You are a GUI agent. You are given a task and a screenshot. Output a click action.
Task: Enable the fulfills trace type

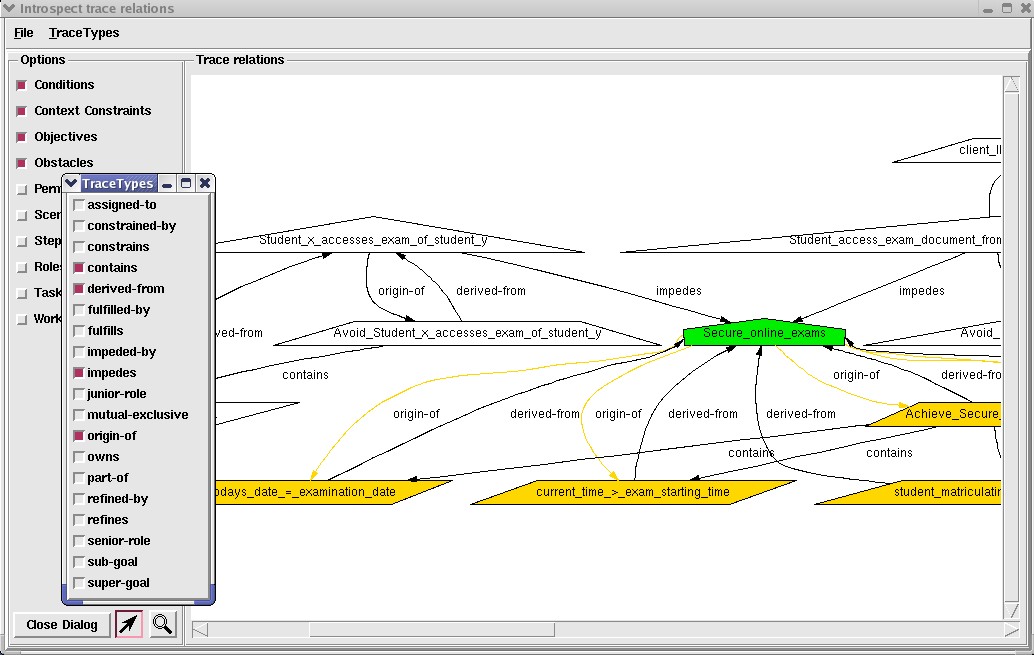pyautogui.click(x=78, y=331)
